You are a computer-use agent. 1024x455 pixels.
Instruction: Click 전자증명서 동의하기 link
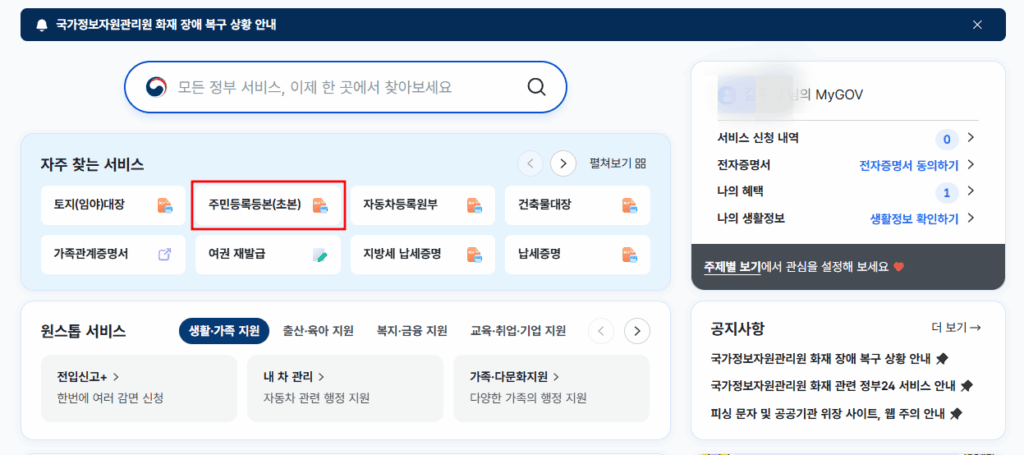coord(909,165)
